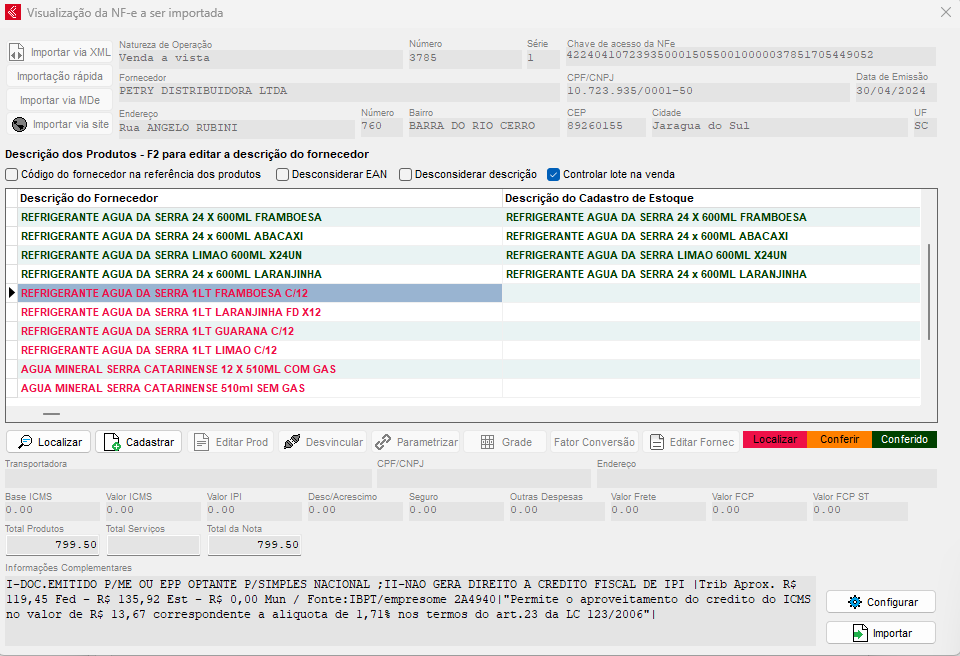The image size is (960, 656).
Task: Click the Importar via site globe icon
Action: 20,125
